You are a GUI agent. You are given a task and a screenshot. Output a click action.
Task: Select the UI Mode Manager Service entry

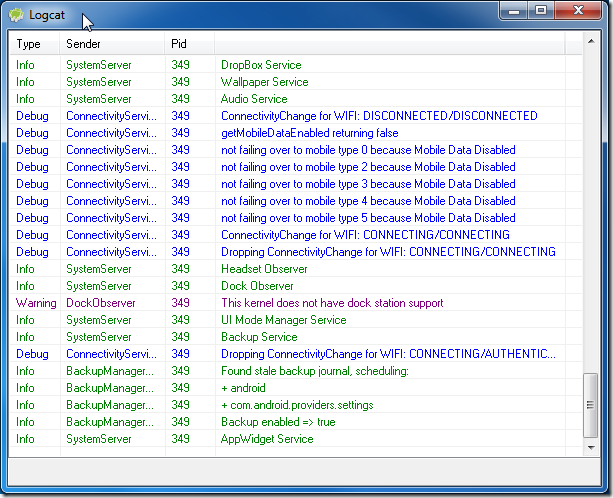[x=283, y=320]
